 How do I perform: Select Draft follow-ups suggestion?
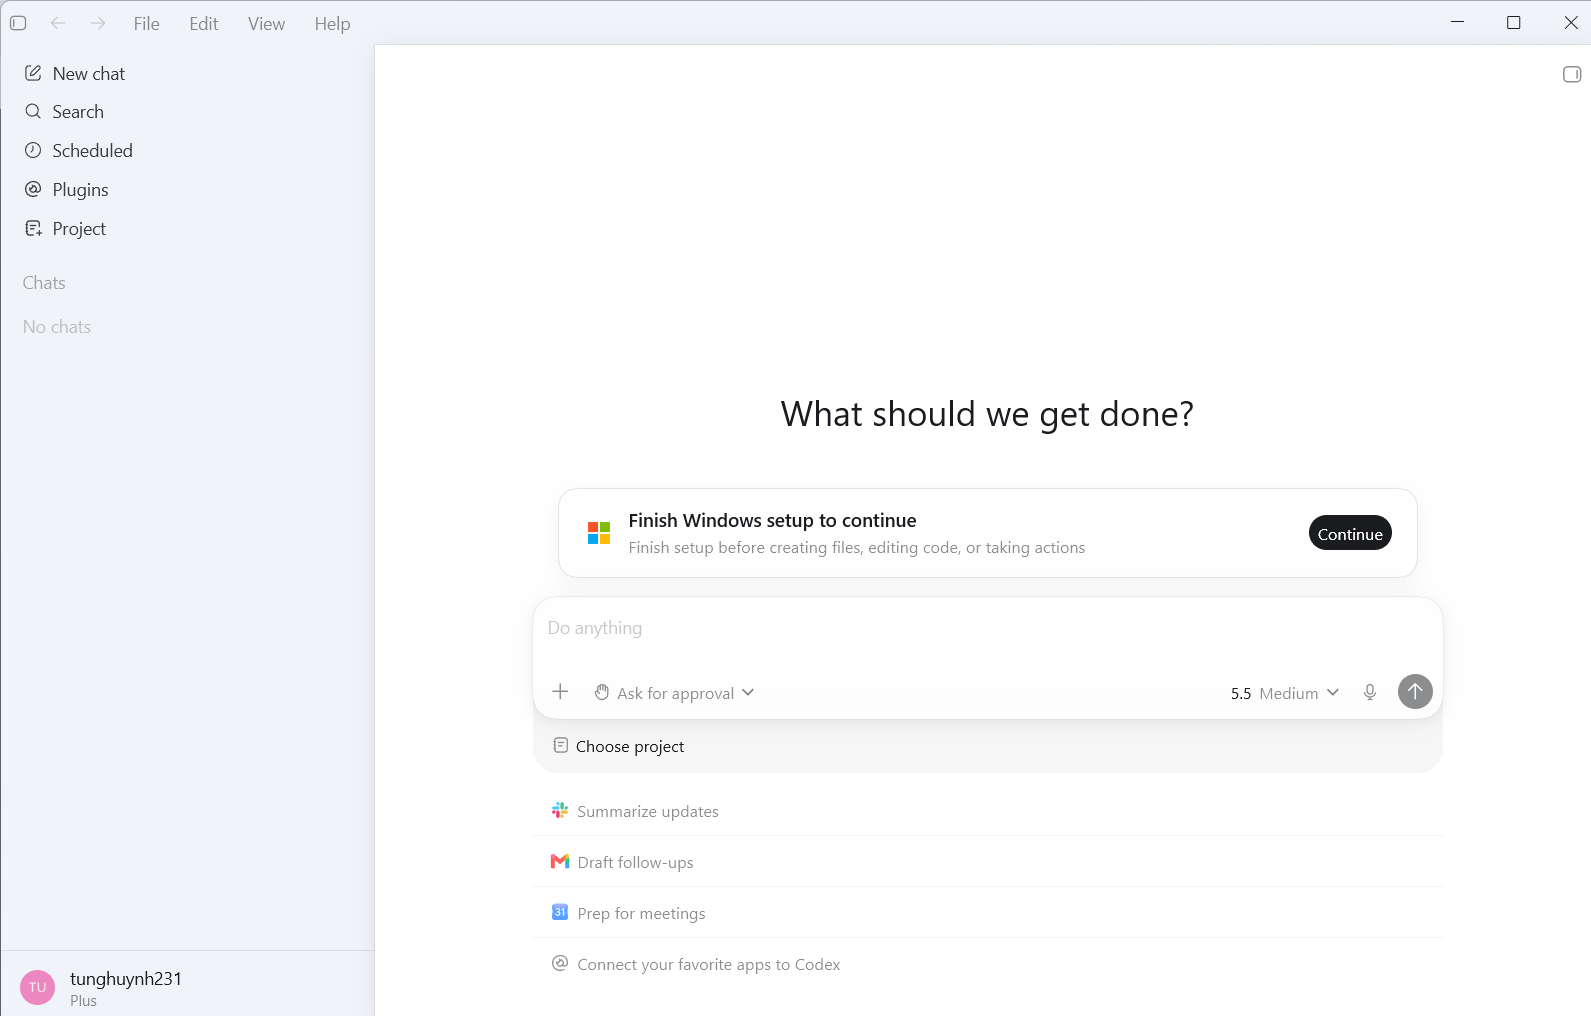coord(988,862)
